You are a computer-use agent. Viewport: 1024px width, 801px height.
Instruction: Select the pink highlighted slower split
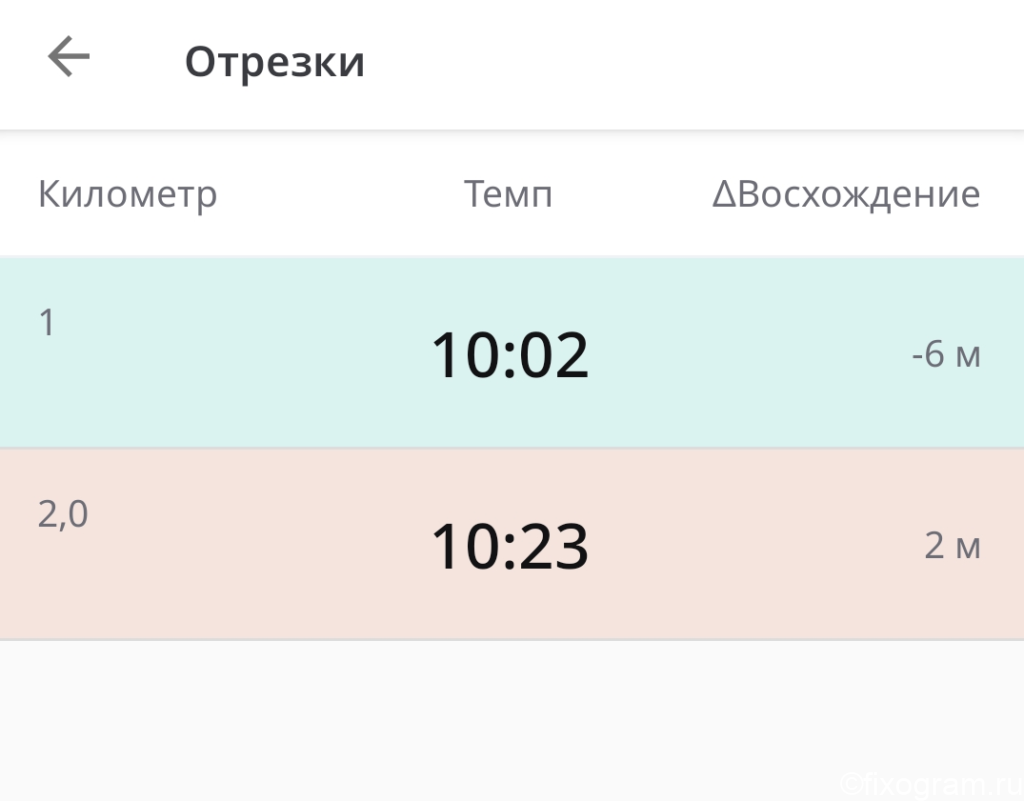click(512, 544)
